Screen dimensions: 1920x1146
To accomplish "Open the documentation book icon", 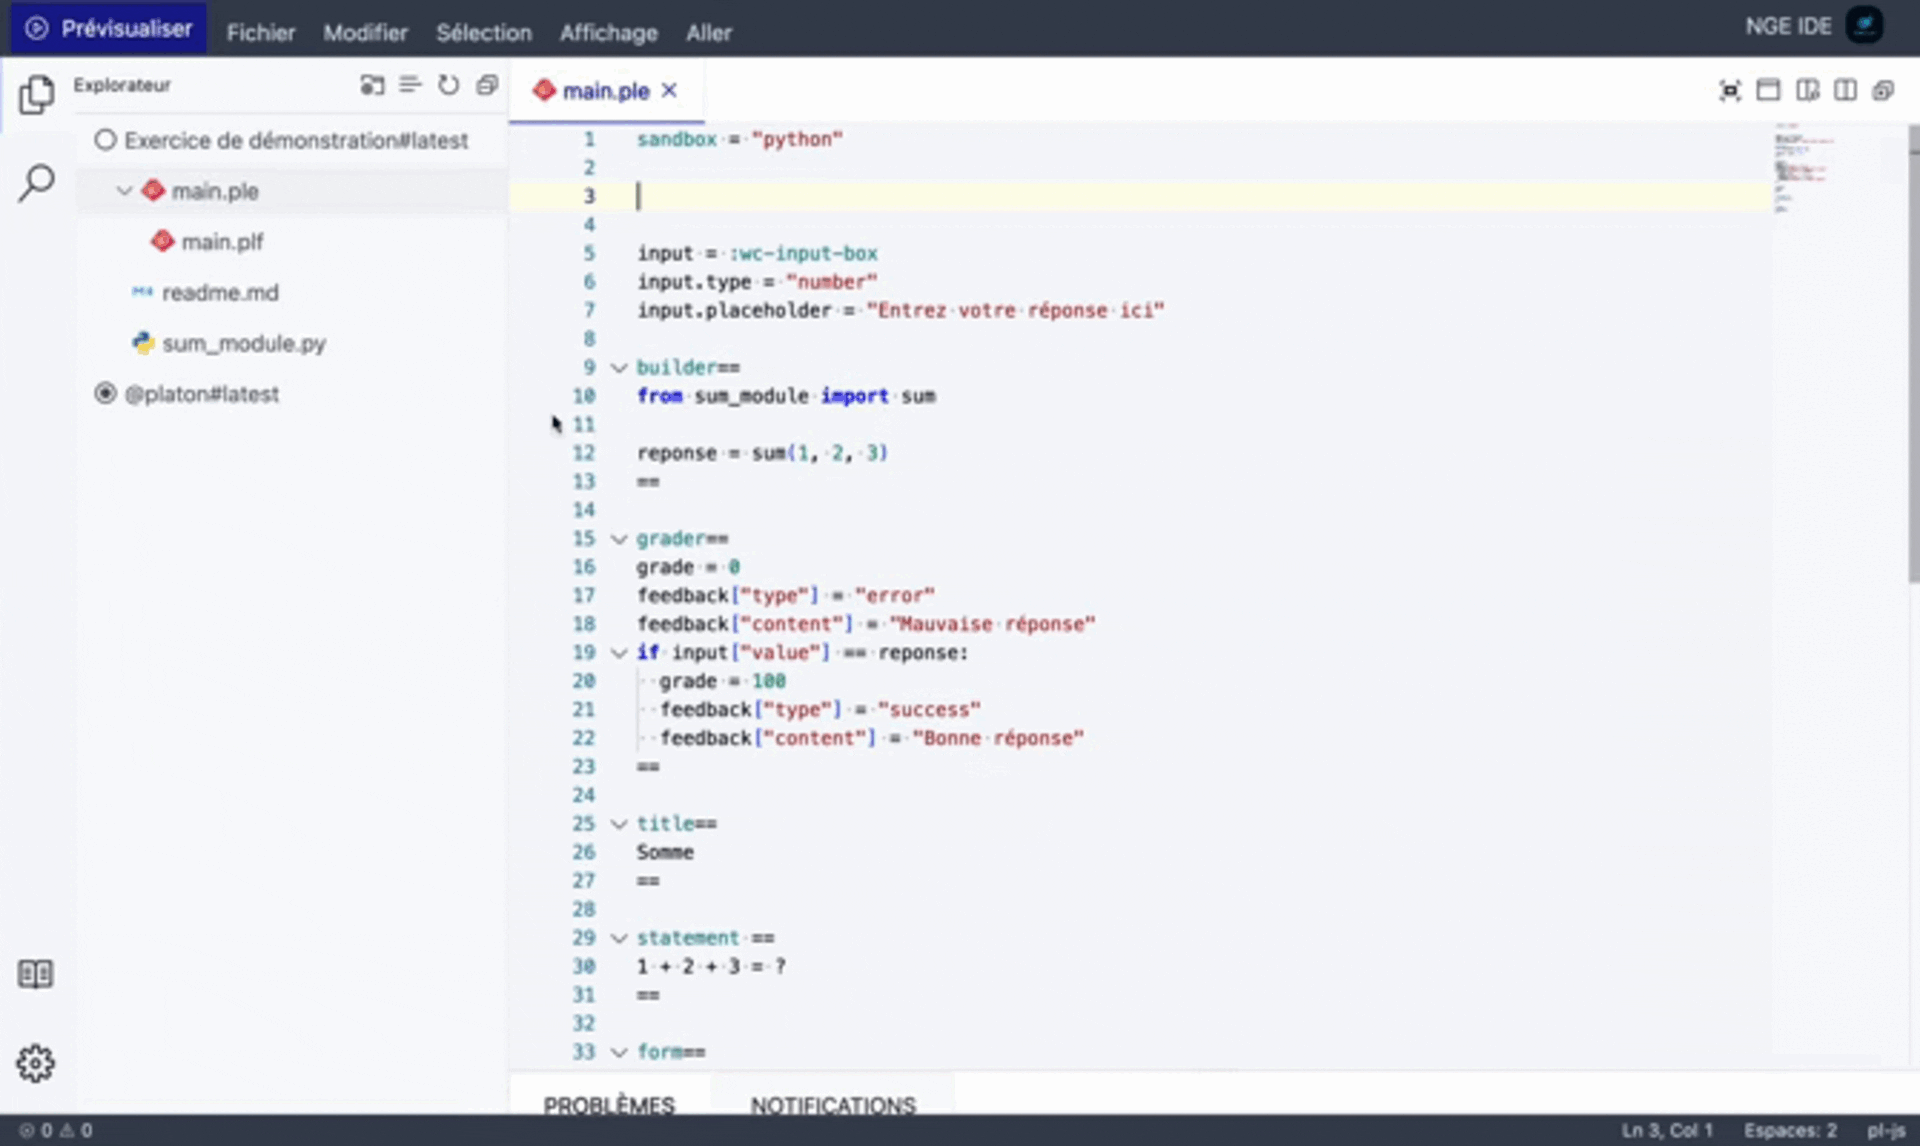I will [36, 973].
